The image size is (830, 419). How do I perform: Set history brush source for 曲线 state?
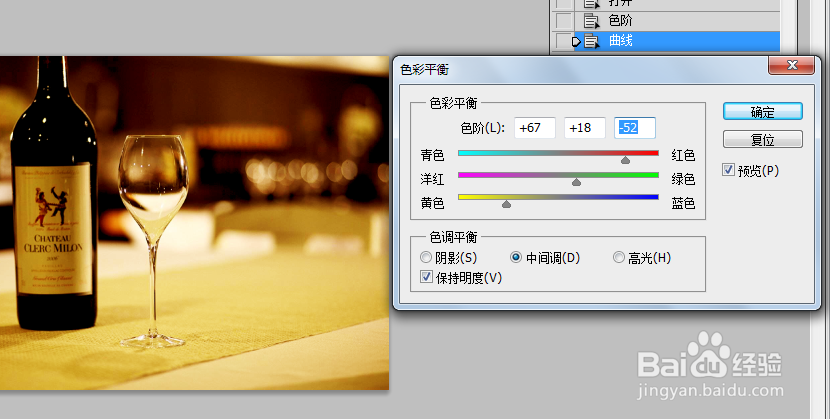pyautogui.click(x=563, y=41)
